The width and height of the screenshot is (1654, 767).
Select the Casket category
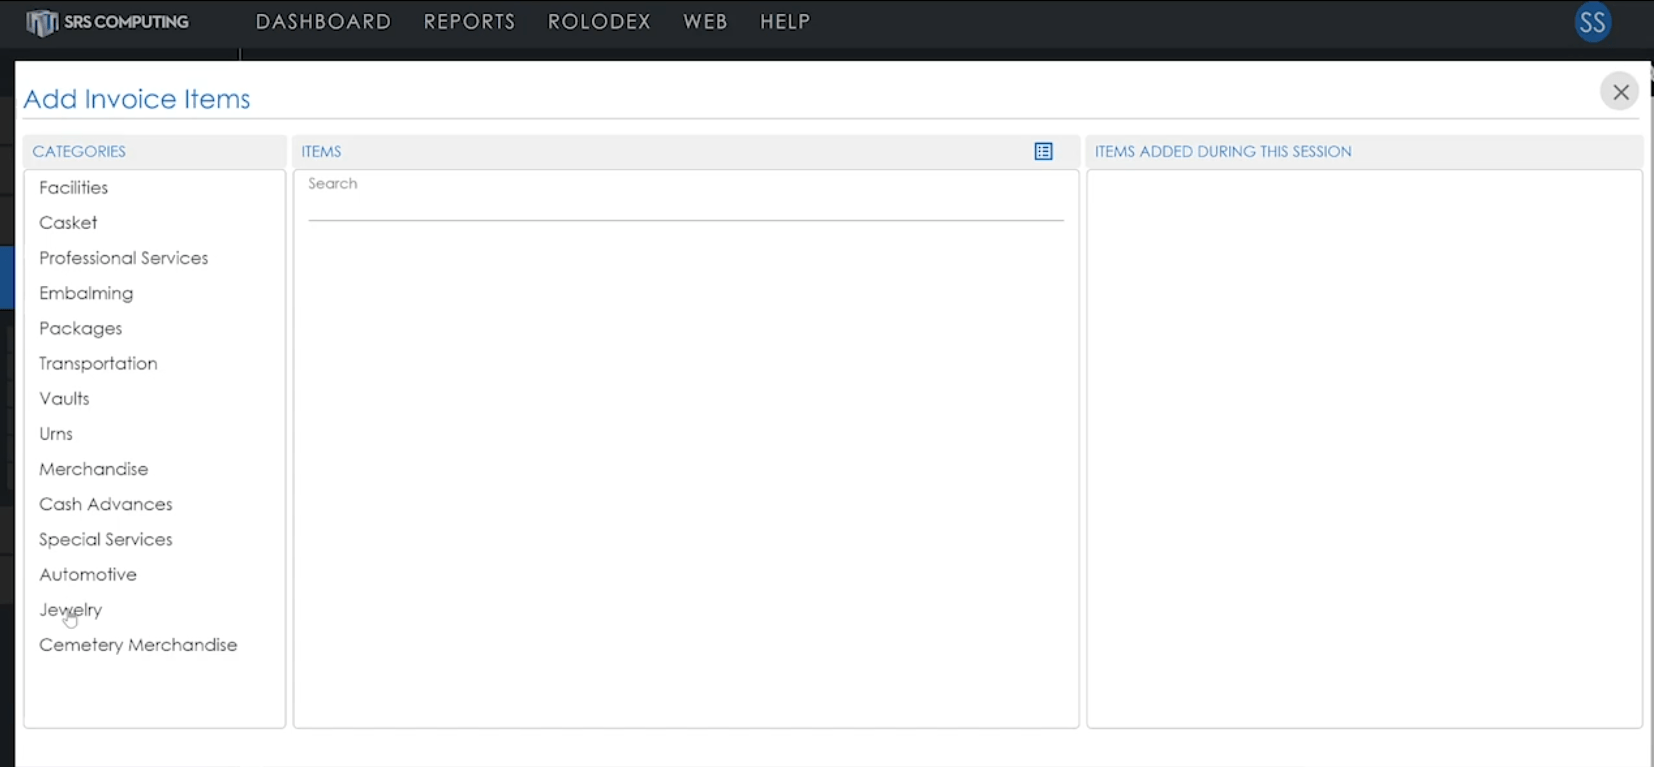coord(68,222)
